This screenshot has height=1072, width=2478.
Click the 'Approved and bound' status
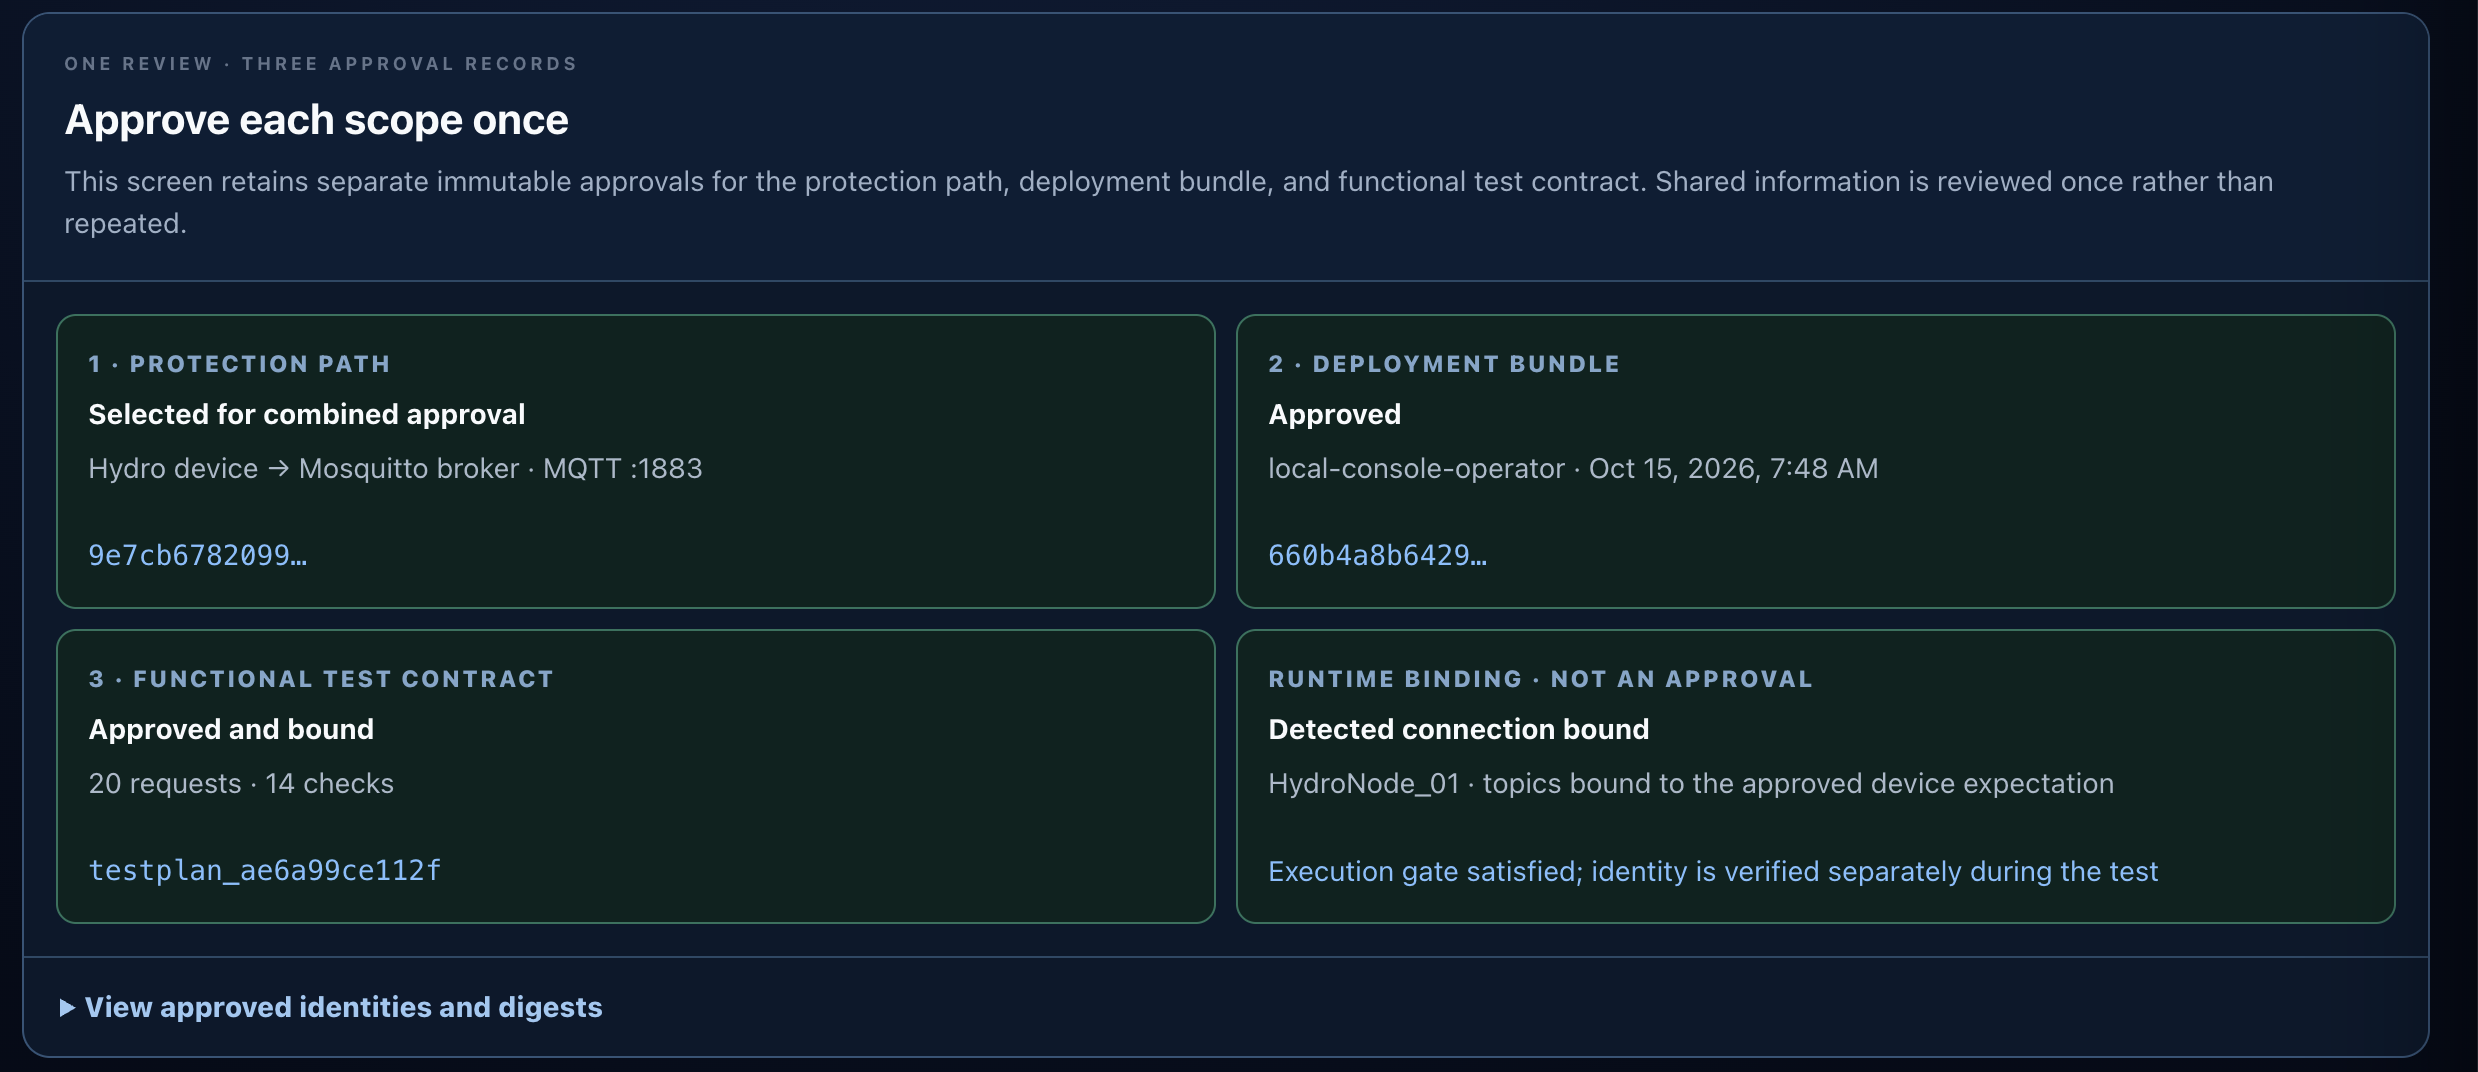(x=231, y=729)
